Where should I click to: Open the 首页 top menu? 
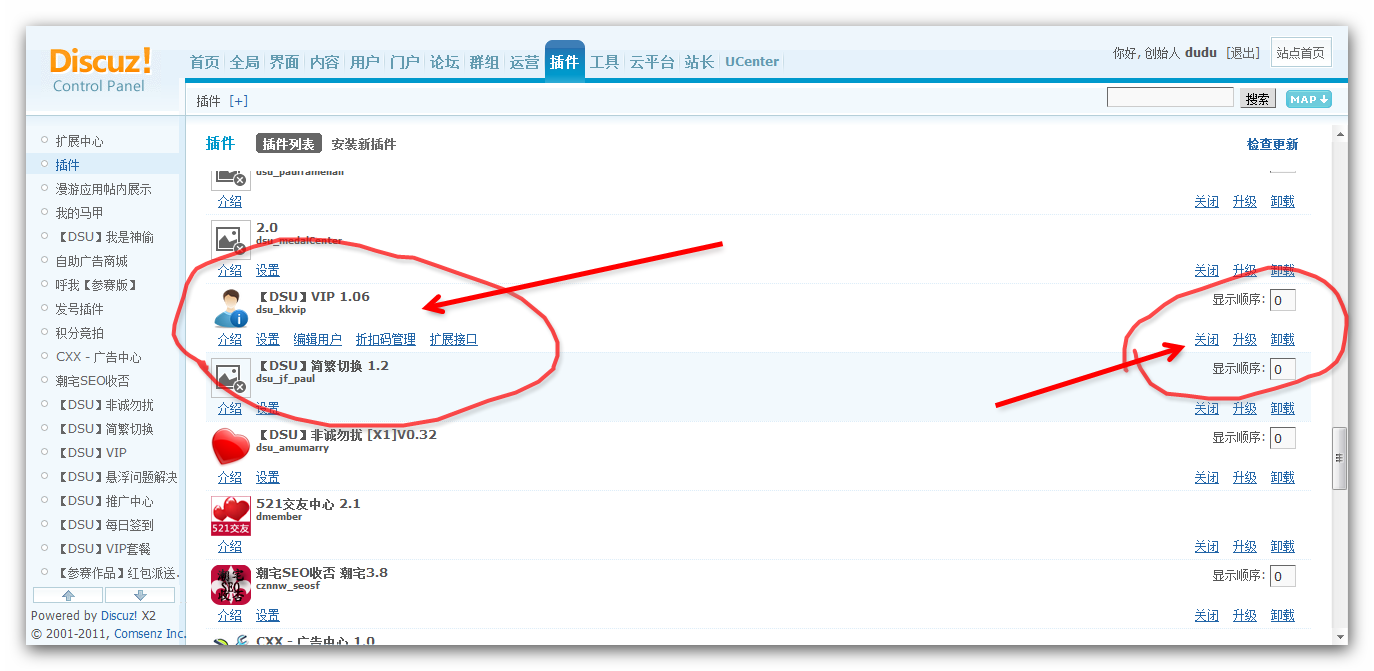[x=204, y=62]
